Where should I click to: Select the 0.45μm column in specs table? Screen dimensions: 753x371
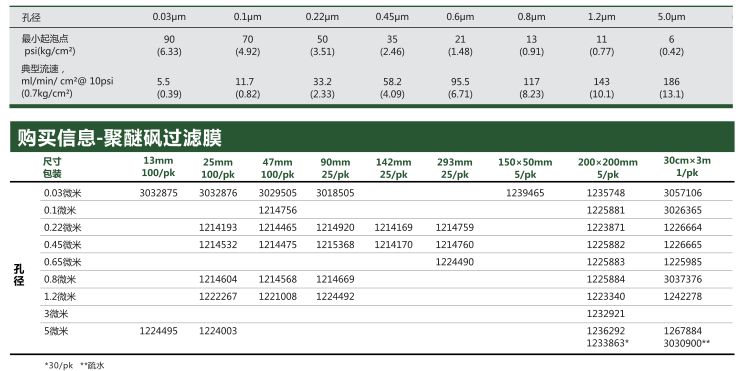click(x=392, y=17)
